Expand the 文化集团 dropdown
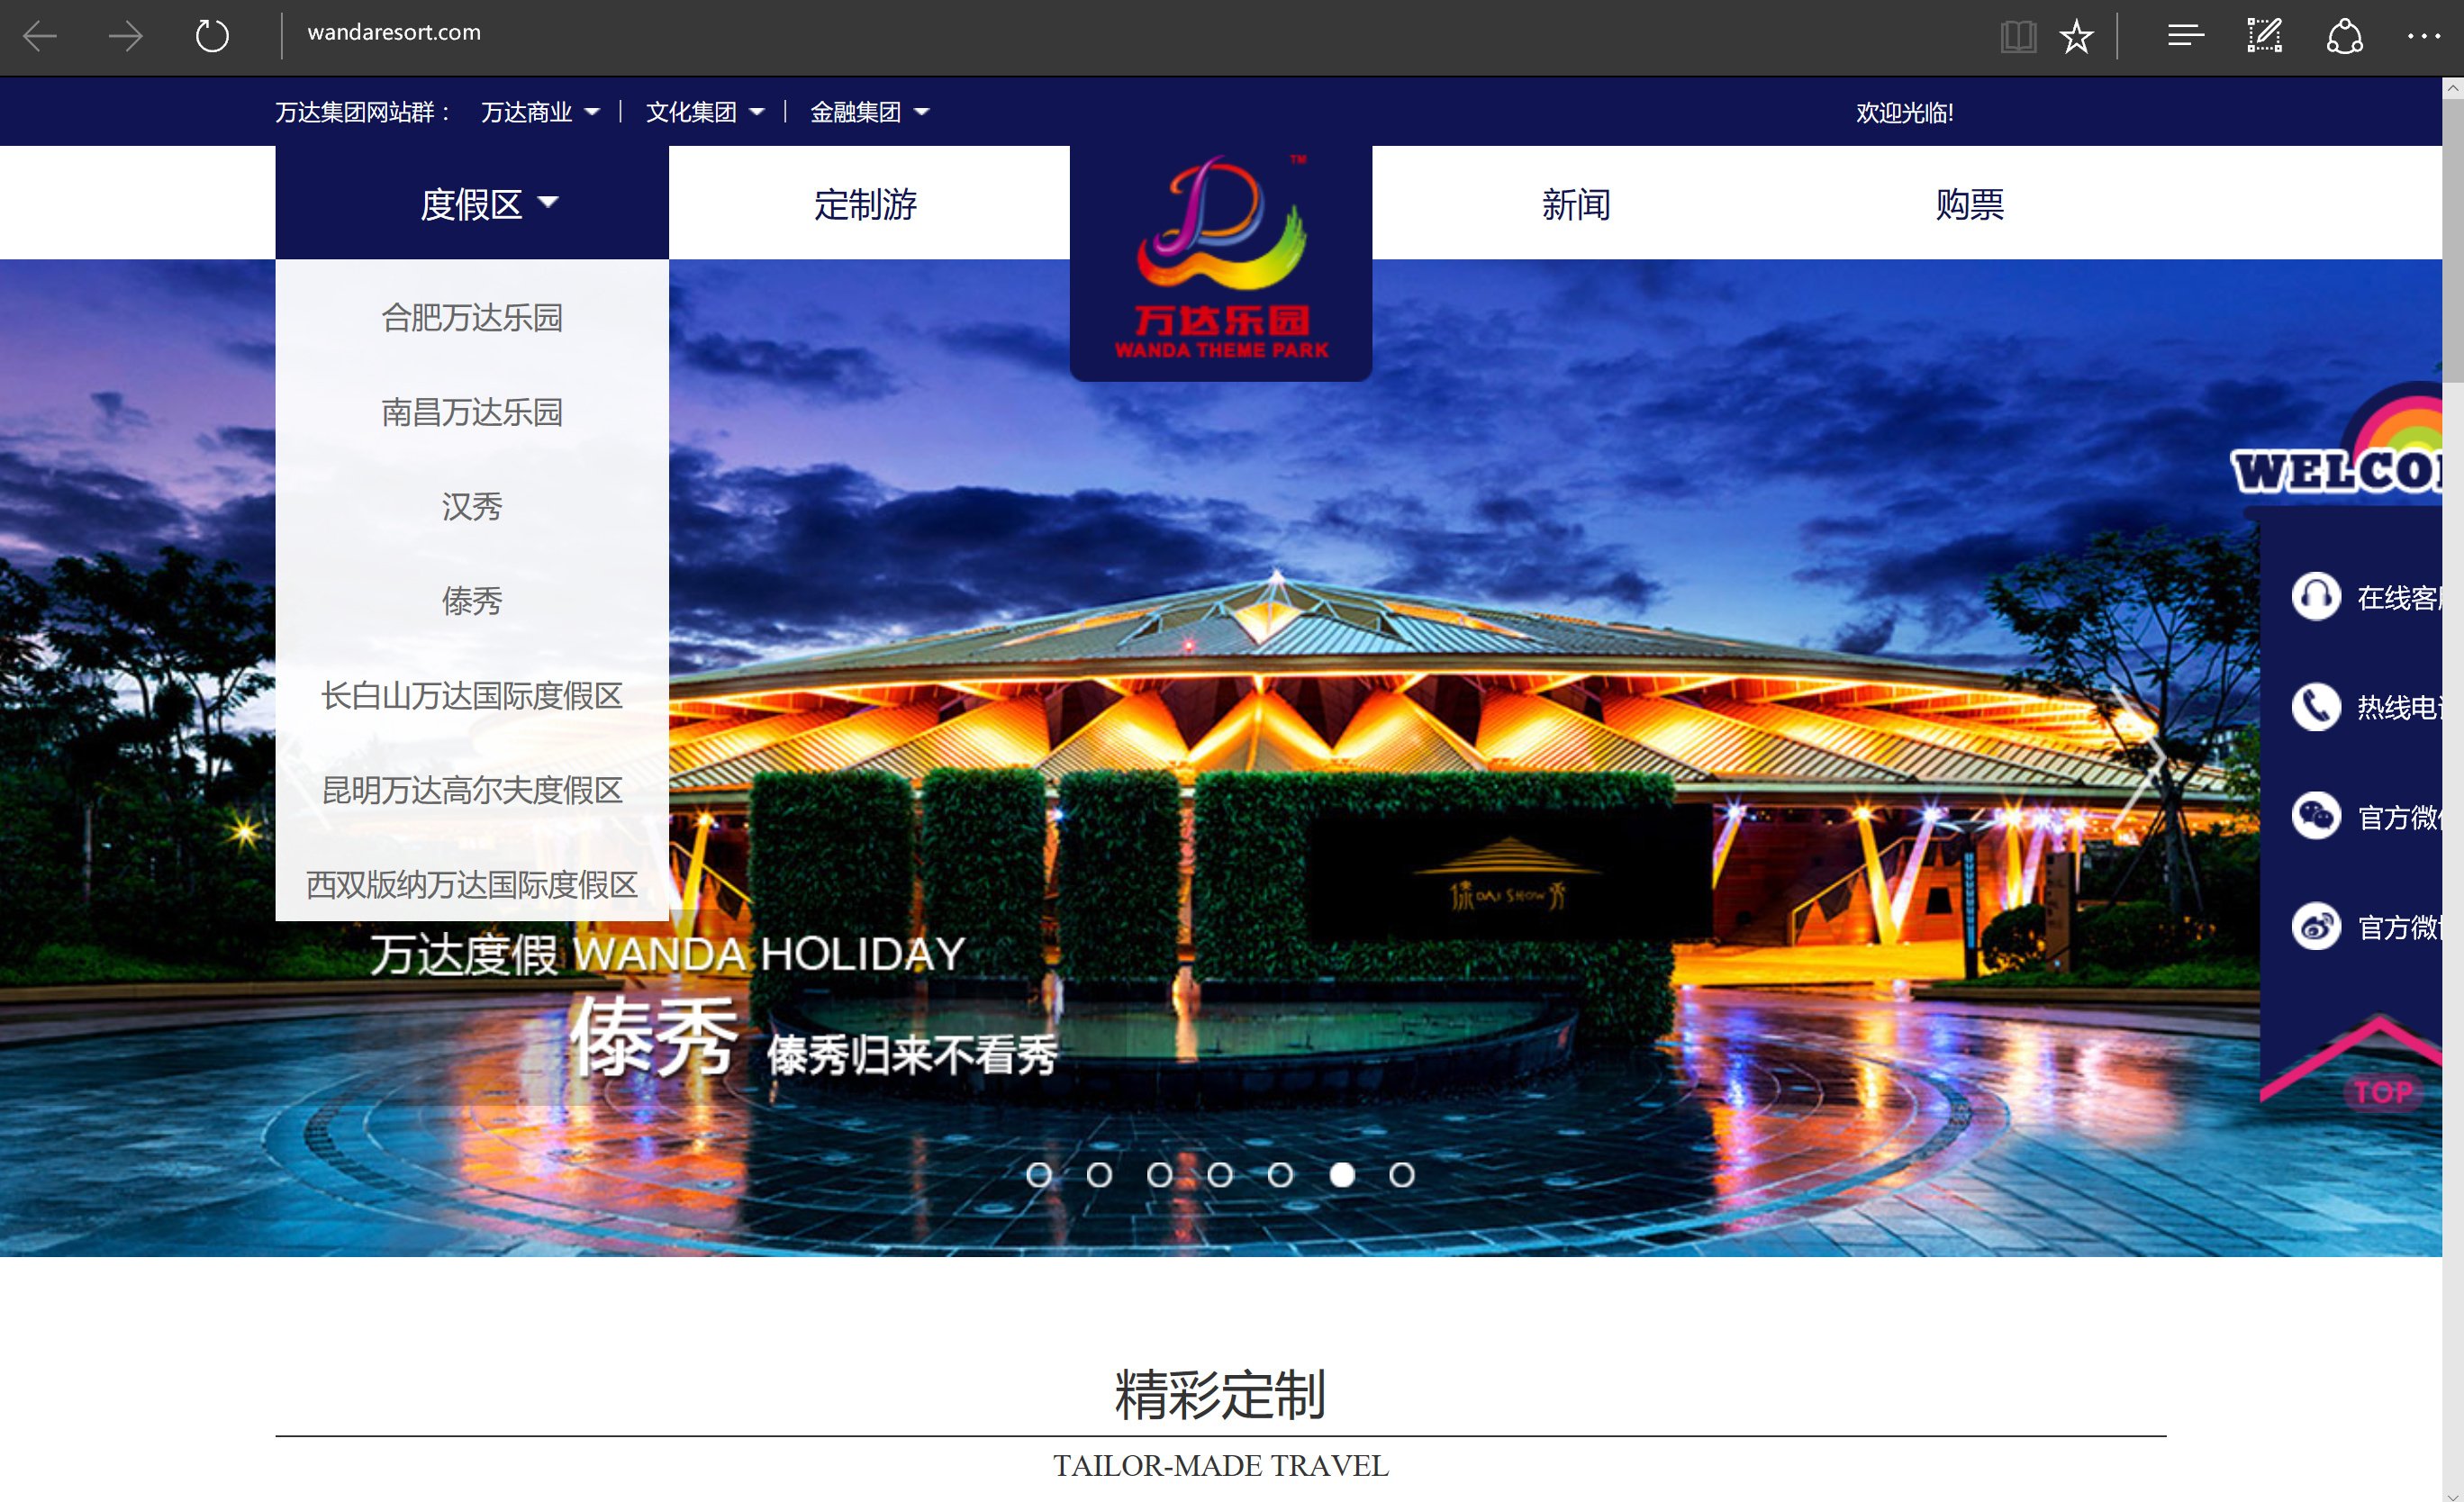2464x1502 pixels. coord(705,112)
